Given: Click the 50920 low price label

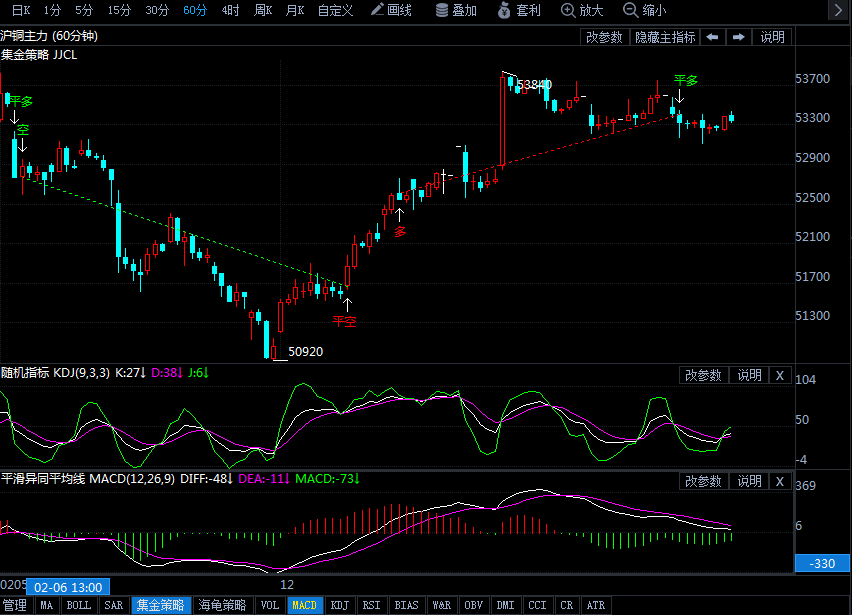Looking at the screenshot, I should (x=305, y=352).
